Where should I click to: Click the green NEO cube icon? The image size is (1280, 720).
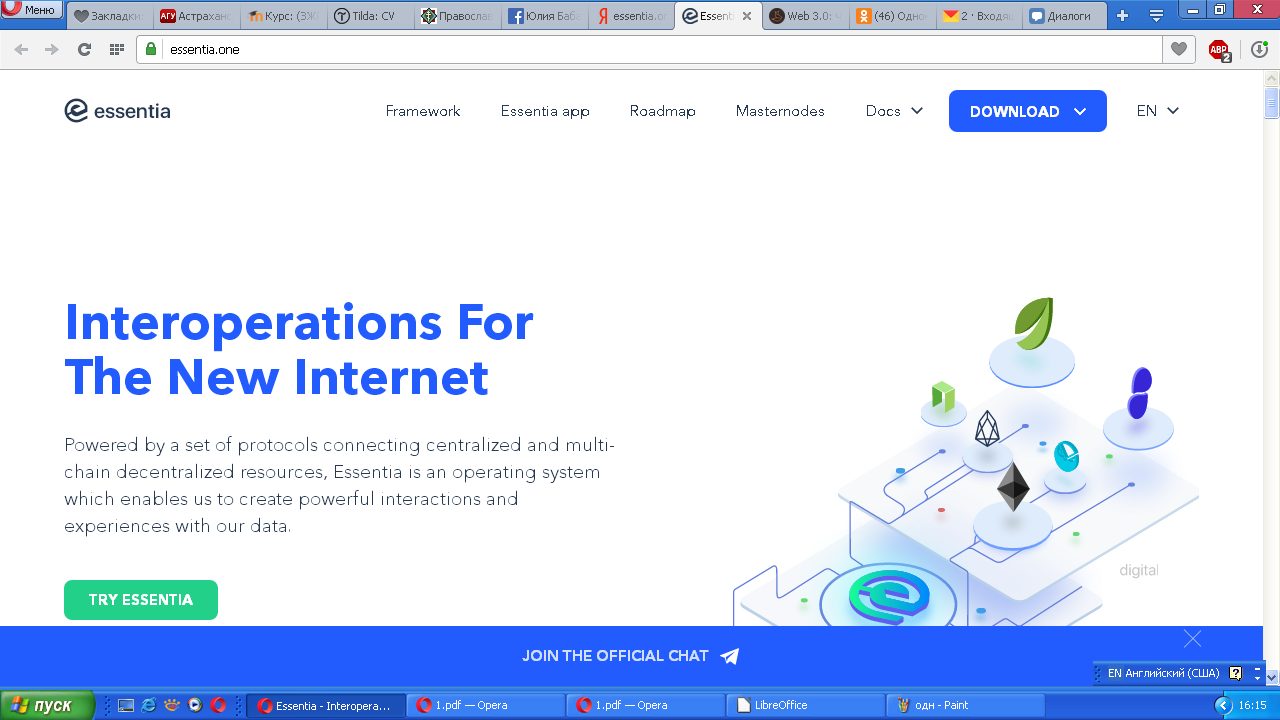tap(943, 397)
